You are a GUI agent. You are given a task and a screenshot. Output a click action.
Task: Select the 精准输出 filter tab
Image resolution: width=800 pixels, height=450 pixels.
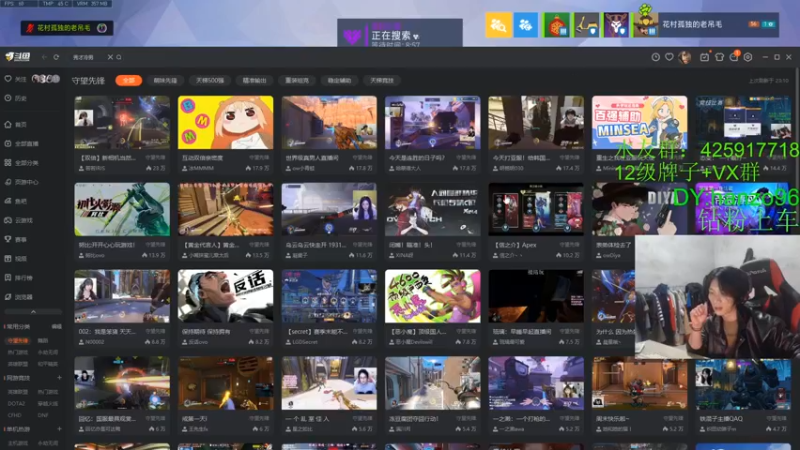pos(254,81)
